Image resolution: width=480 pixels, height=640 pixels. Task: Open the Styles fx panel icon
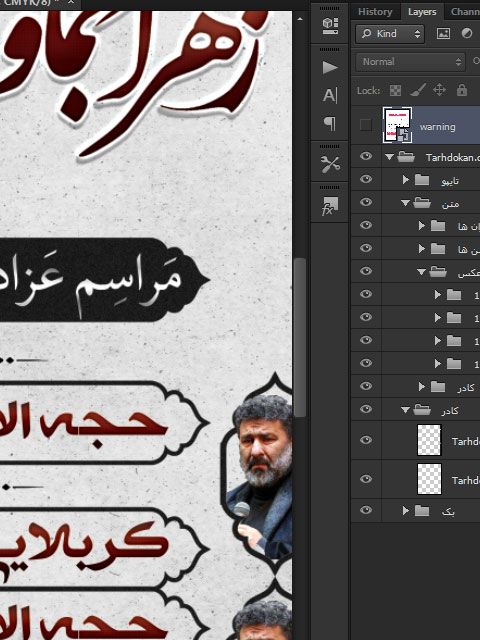click(330, 206)
